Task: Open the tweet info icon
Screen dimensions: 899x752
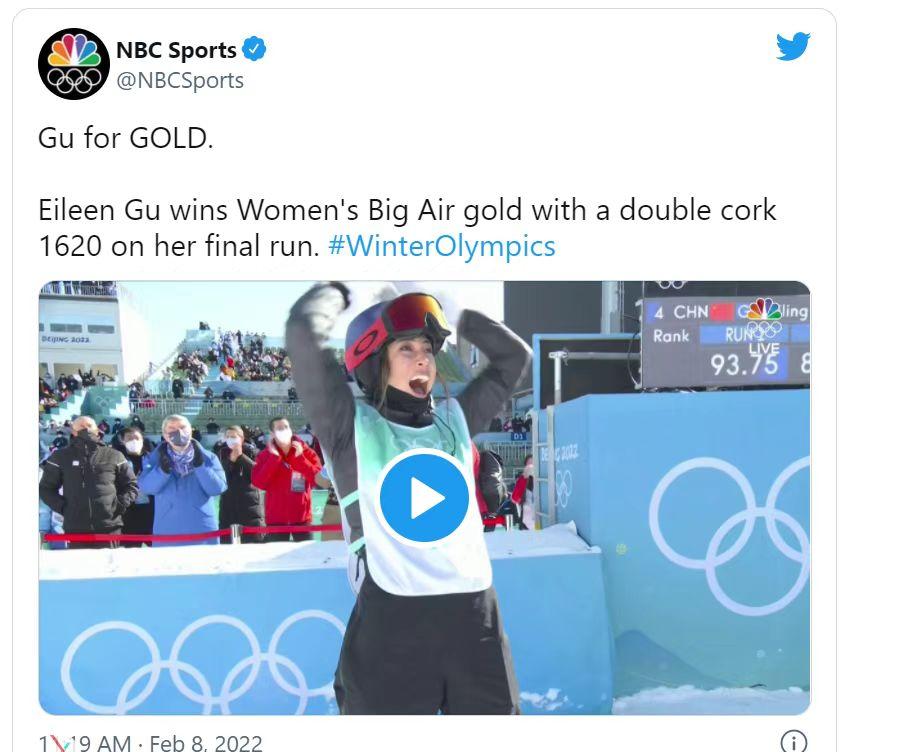Action: coord(792,741)
